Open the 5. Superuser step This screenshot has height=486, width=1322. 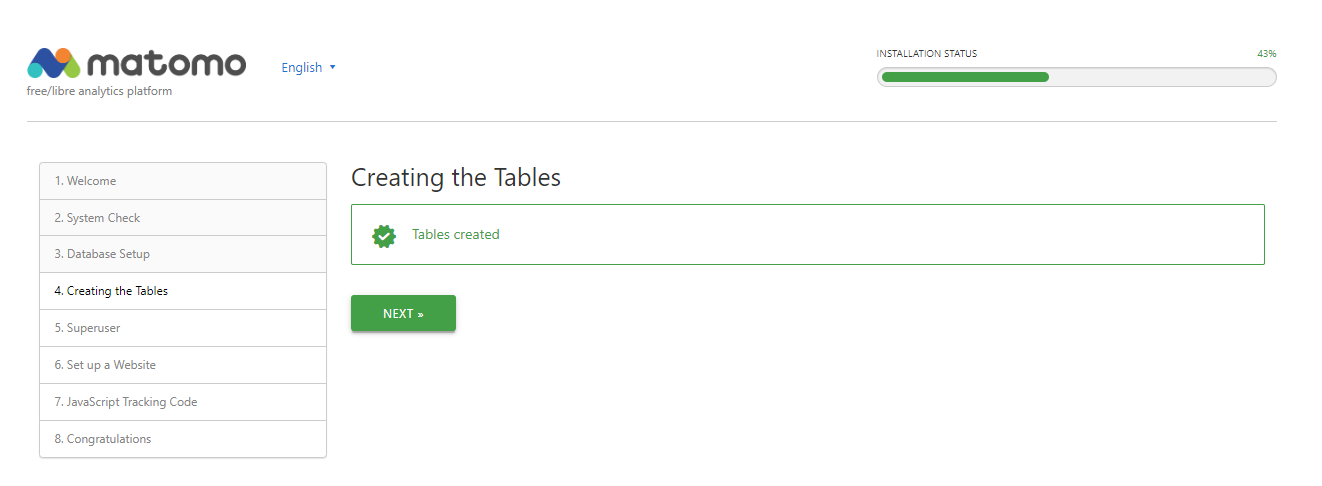pyautogui.click(x=183, y=328)
